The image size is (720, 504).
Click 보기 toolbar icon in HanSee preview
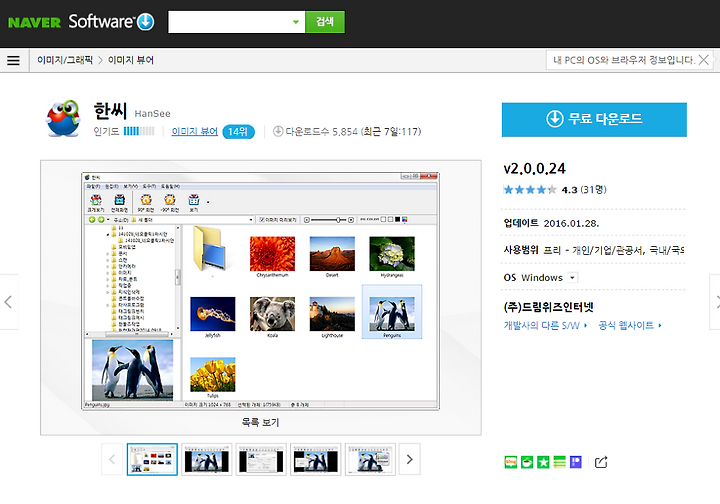pyautogui.click(x=194, y=202)
